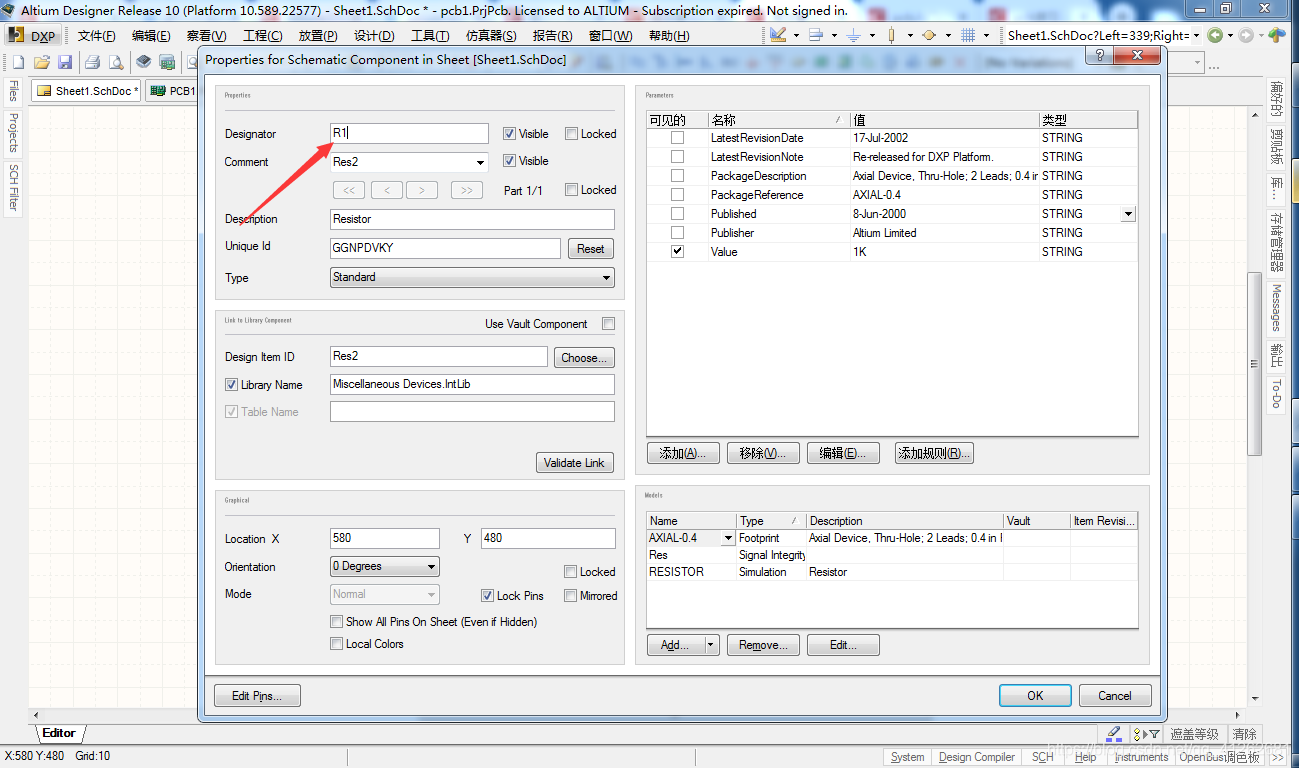Open the 放置(P) menu
1299x768 pixels.
pyautogui.click(x=318, y=36)
